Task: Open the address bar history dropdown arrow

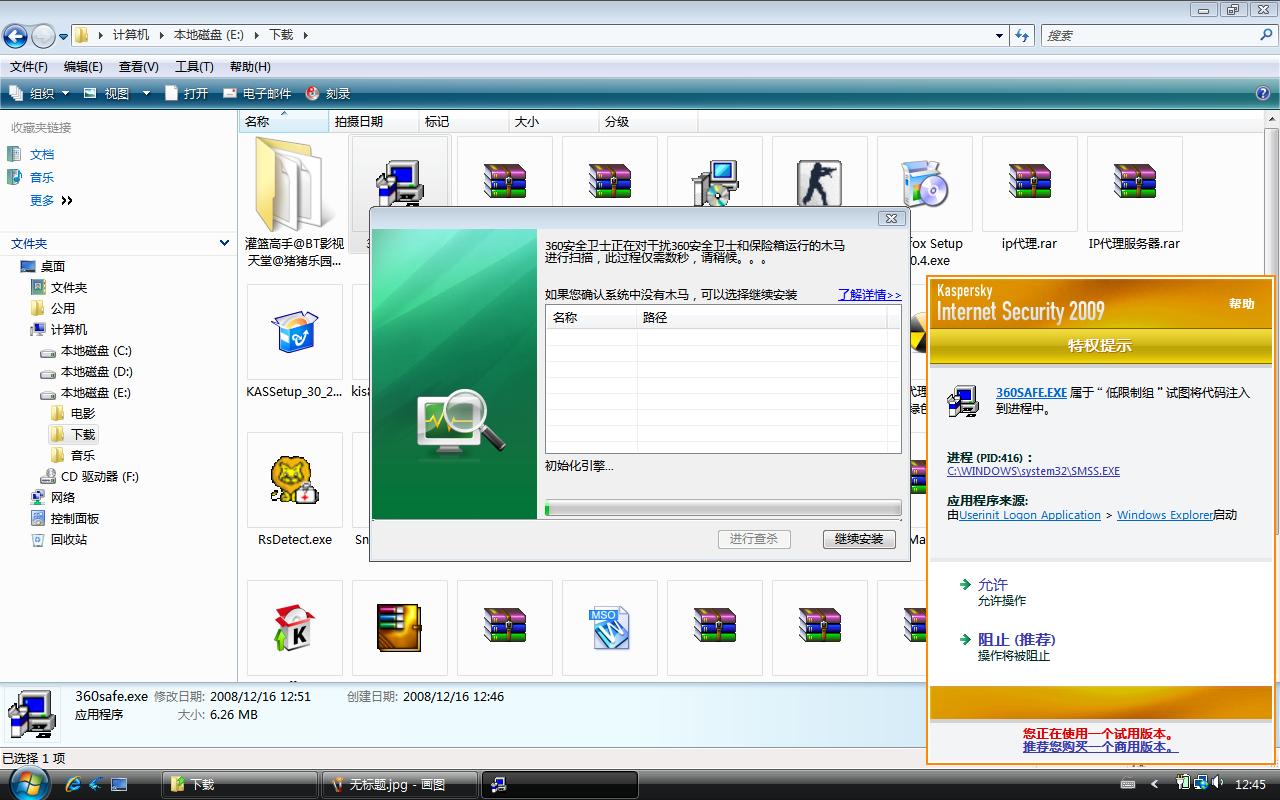Action: (x=999, y=35)
